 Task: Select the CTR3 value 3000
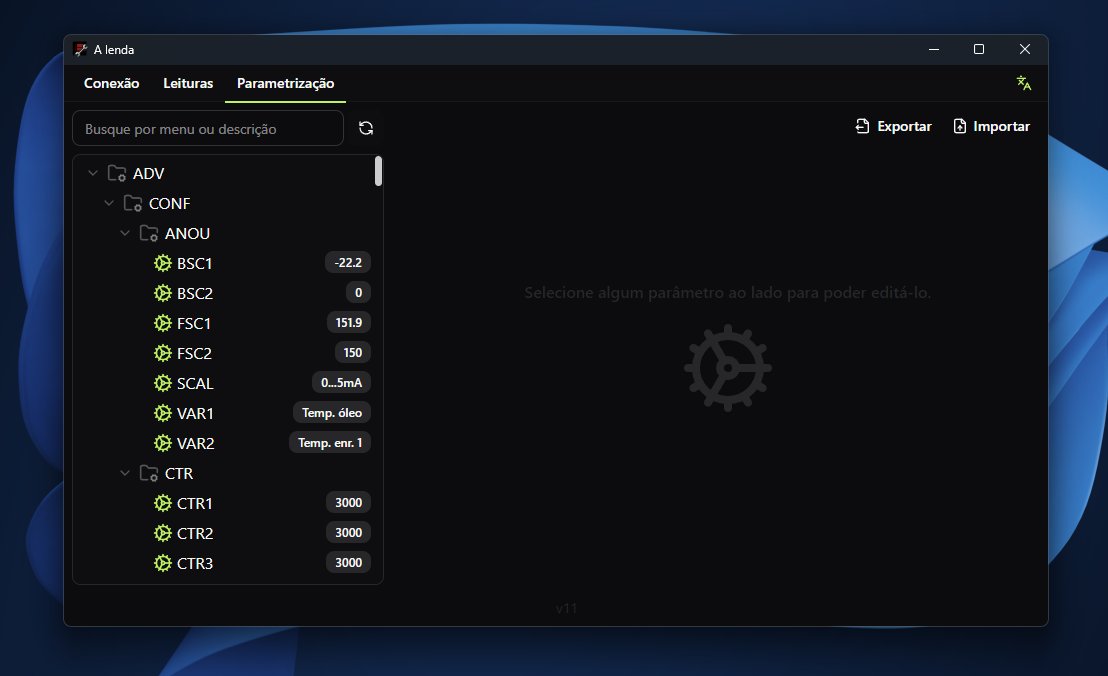click(x=348, y=563)
